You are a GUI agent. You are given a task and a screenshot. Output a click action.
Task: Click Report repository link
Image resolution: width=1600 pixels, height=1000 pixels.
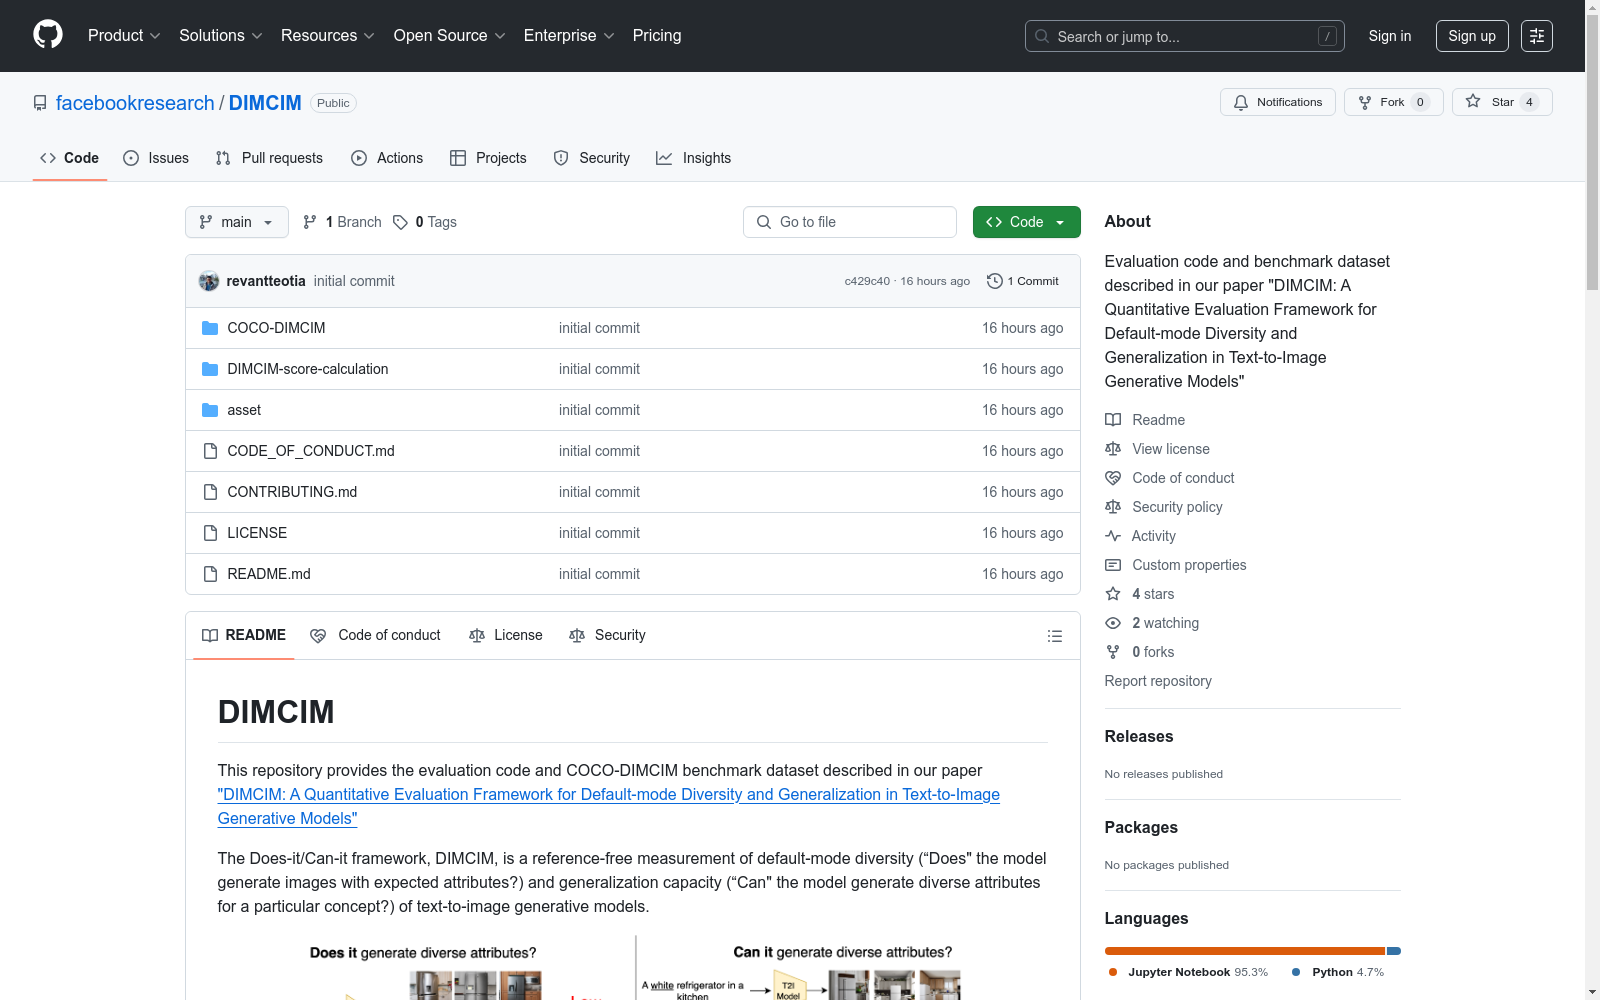pos(1158,681)
